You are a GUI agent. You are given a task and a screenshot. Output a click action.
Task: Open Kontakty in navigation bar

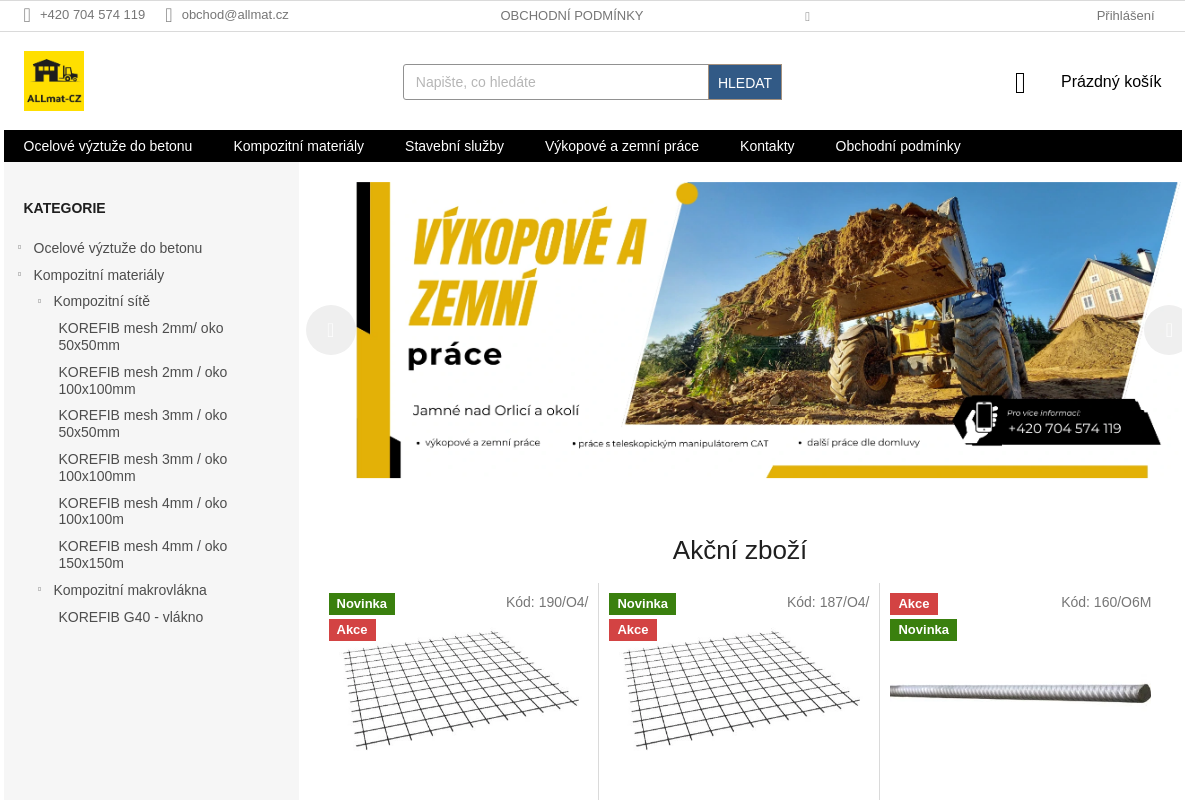(766, 146)
